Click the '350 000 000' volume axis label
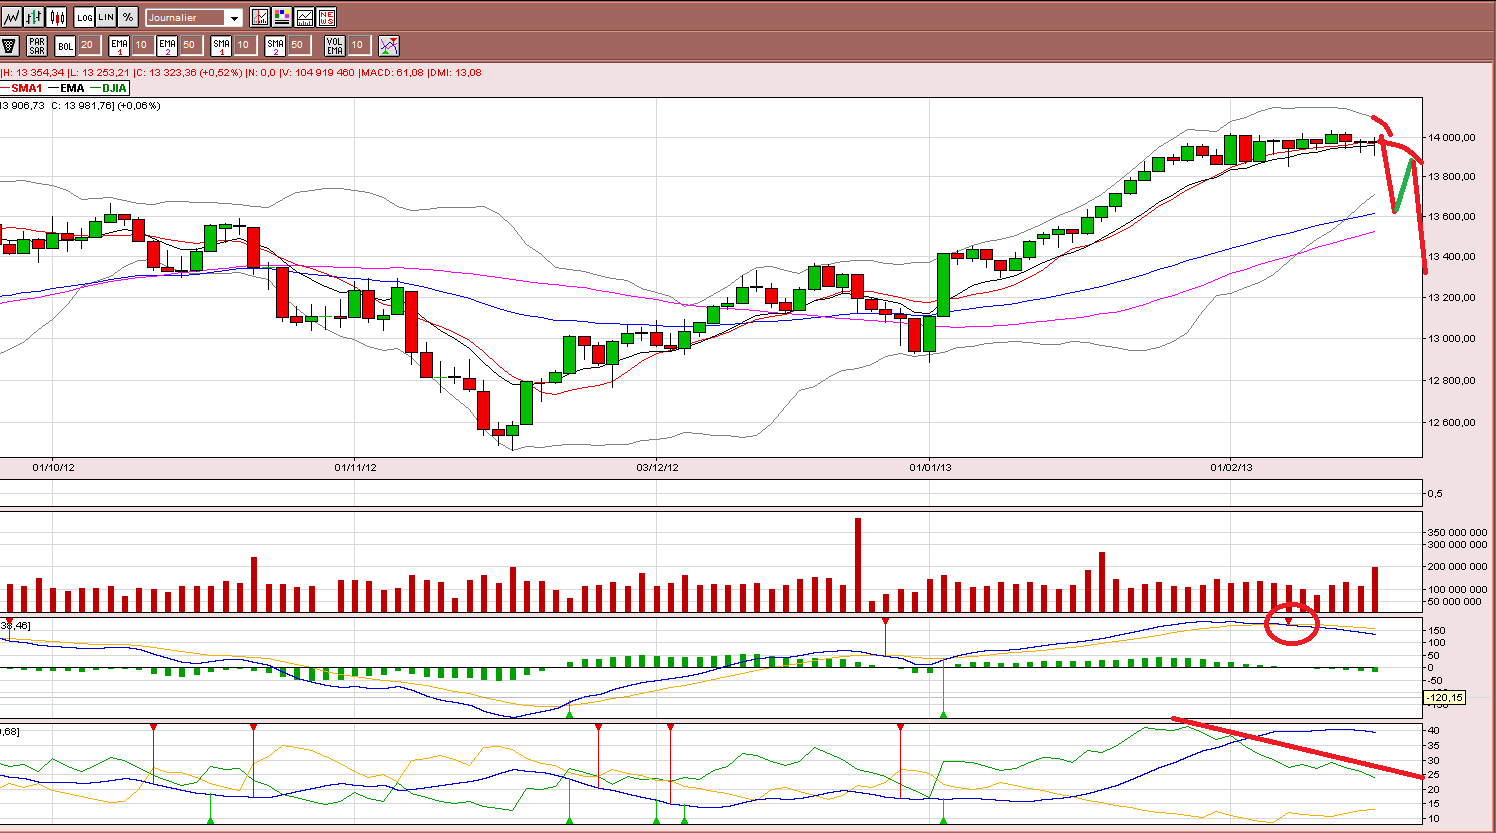Viewport: 1496px width, 833px height. [1458, 532]
